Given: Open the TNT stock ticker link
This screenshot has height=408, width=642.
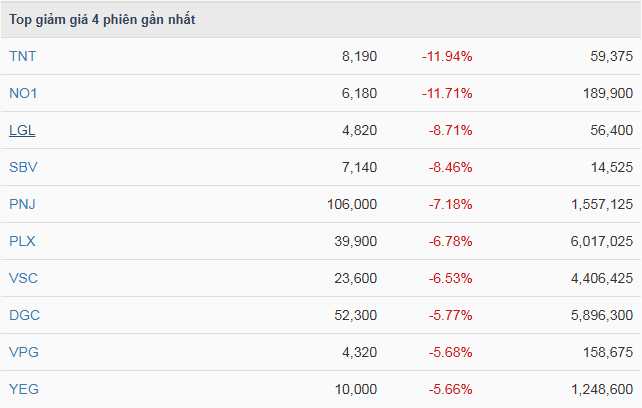Looking at the screenshot, I should click(x=22, y=56).
